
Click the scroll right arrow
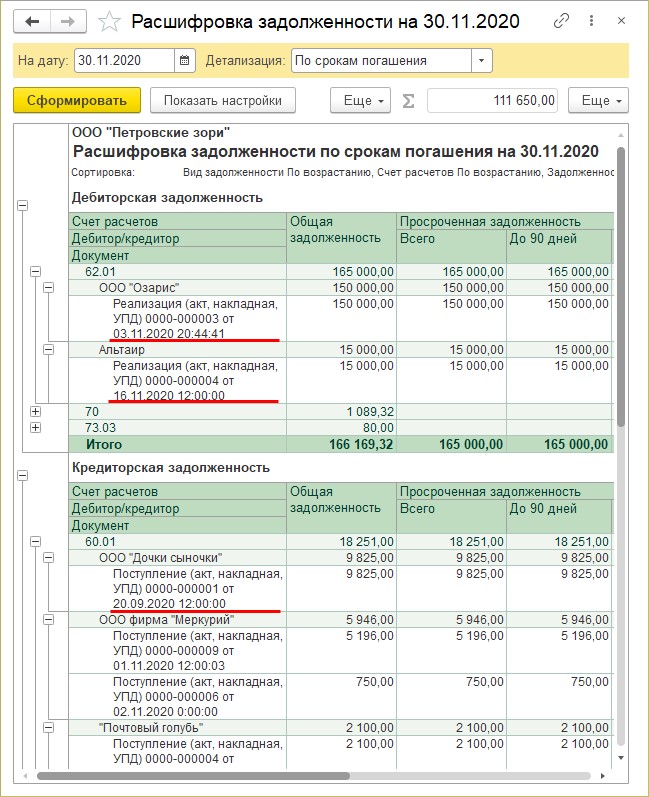[603, 776]
